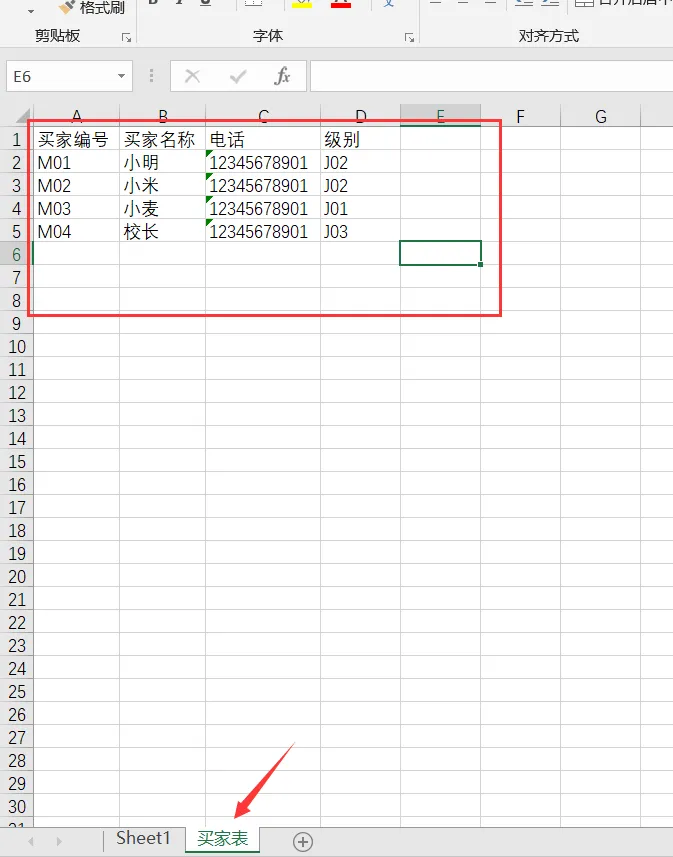Image resolution: width=673 pixels, height=857 pixels.
Task: Select the J02 cell in M02's row
Action: [360, 185]
